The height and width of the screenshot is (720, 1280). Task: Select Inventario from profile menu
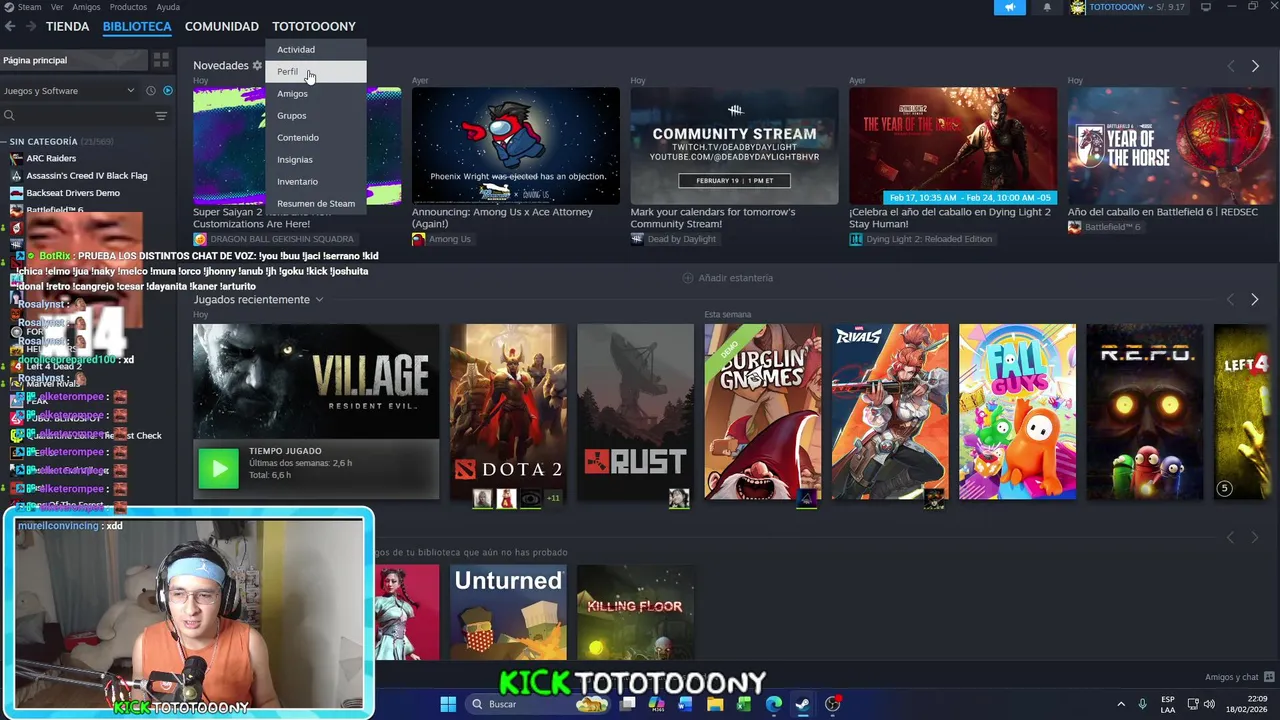315,181
